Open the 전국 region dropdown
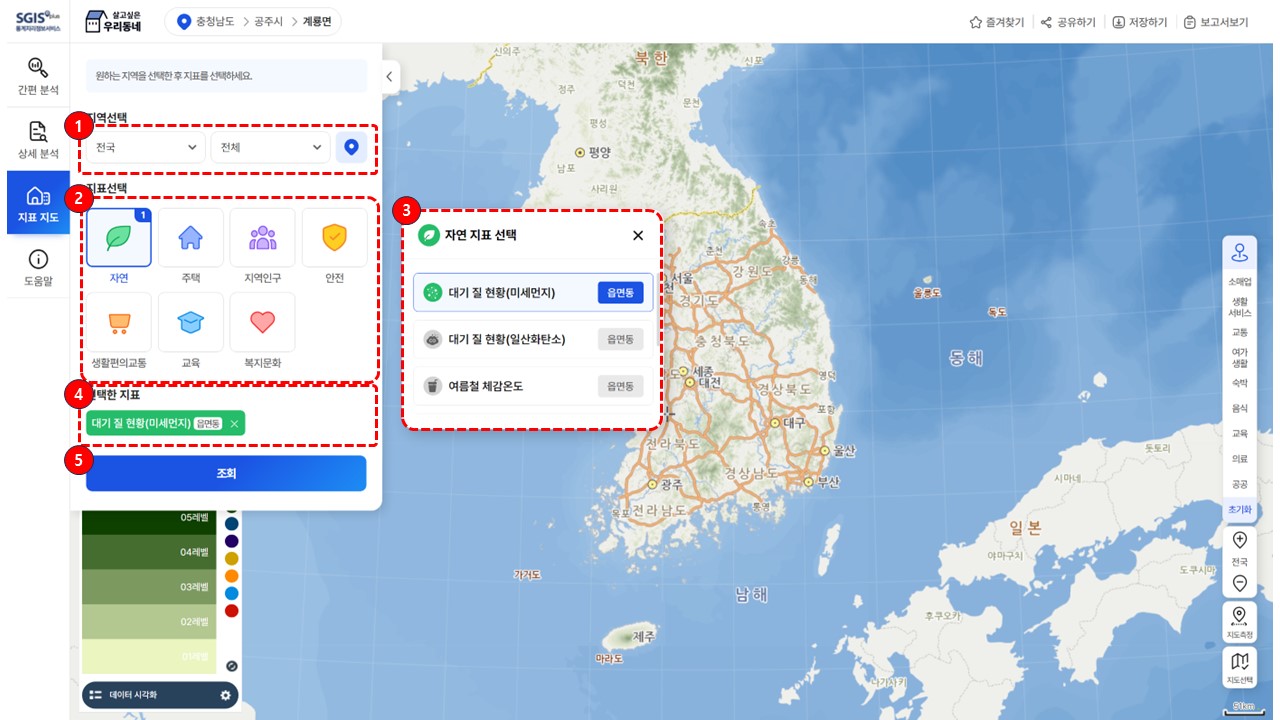The height and width of the screenshot is (720, 1280). [146, 147]
